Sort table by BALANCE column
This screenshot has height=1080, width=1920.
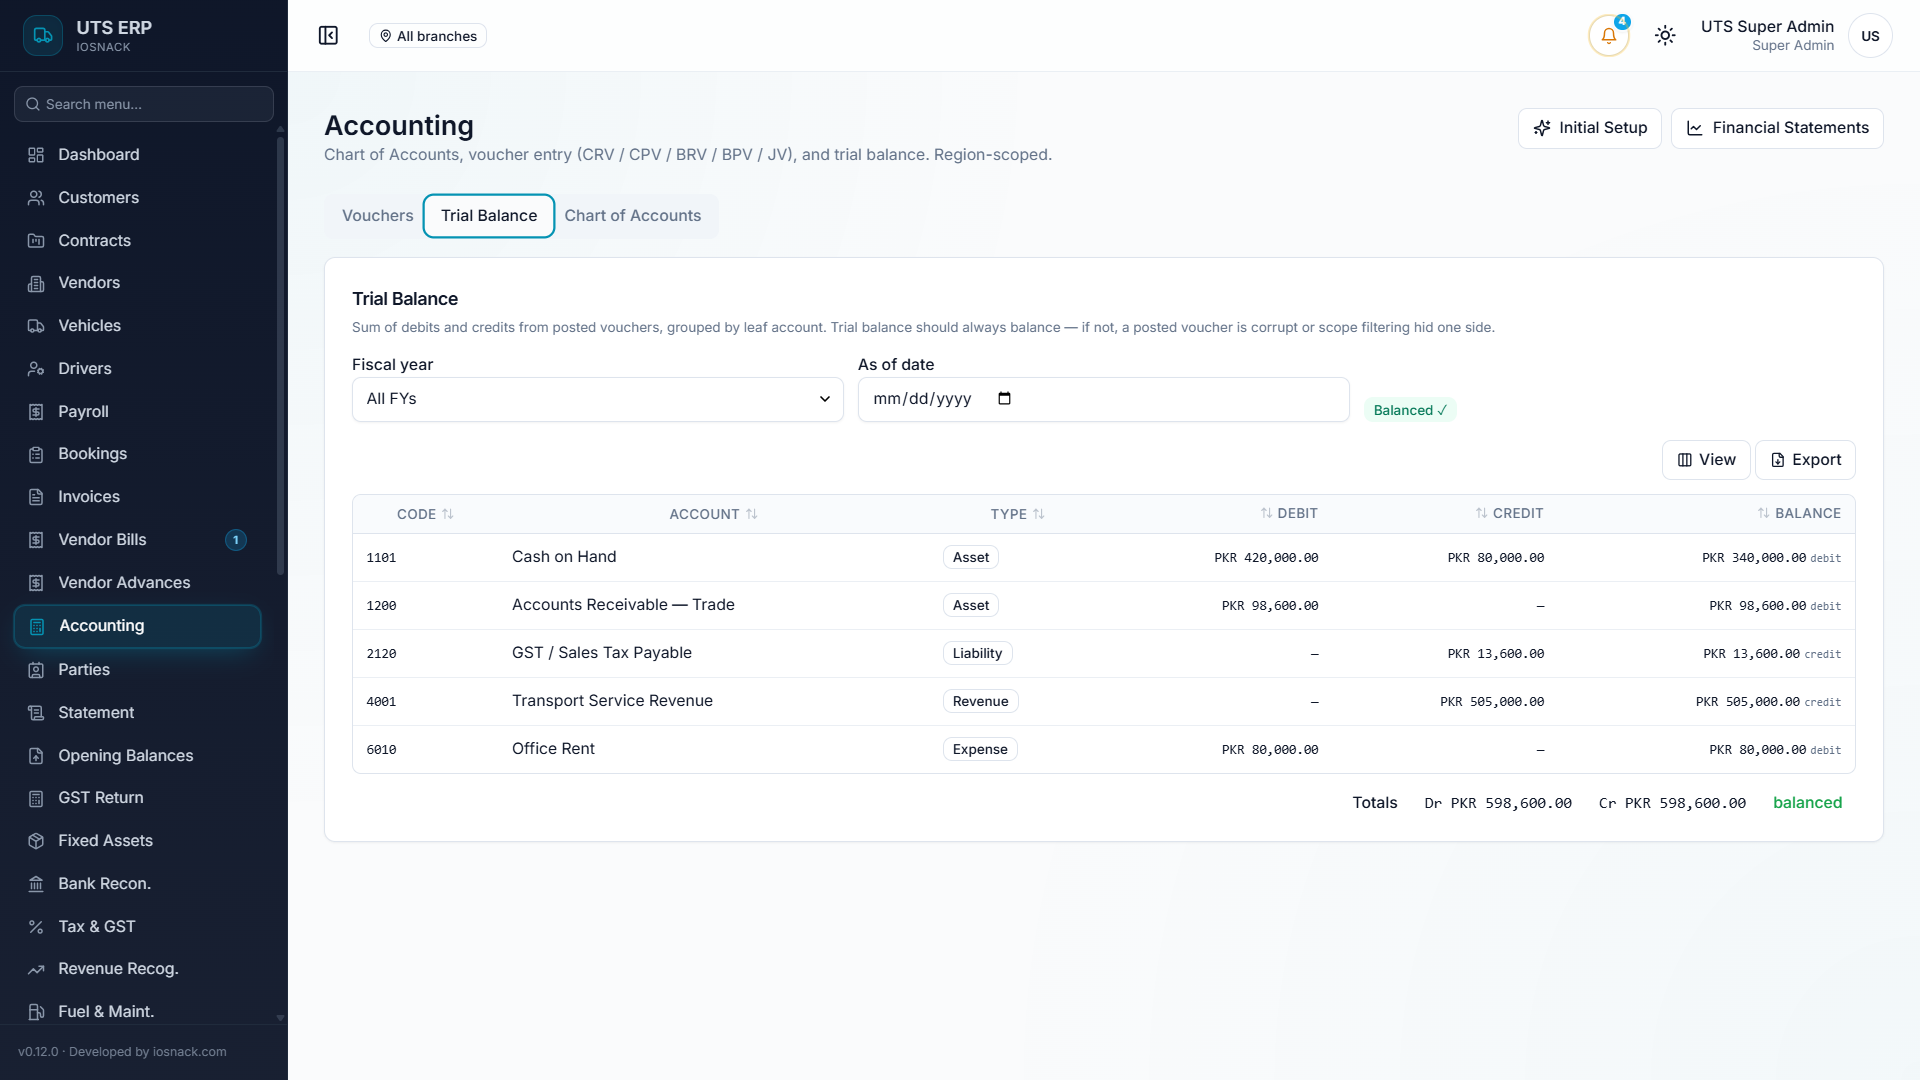click(1799, 513)
